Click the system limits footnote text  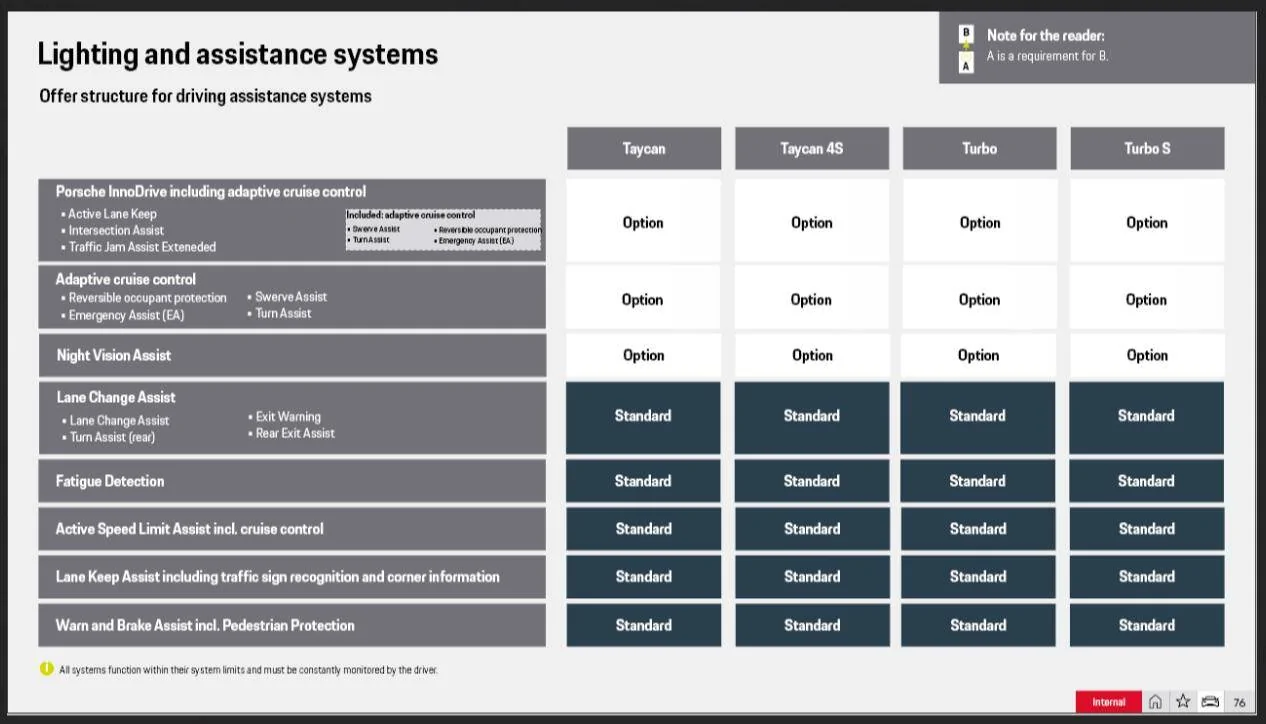click(x=248, y=670)
